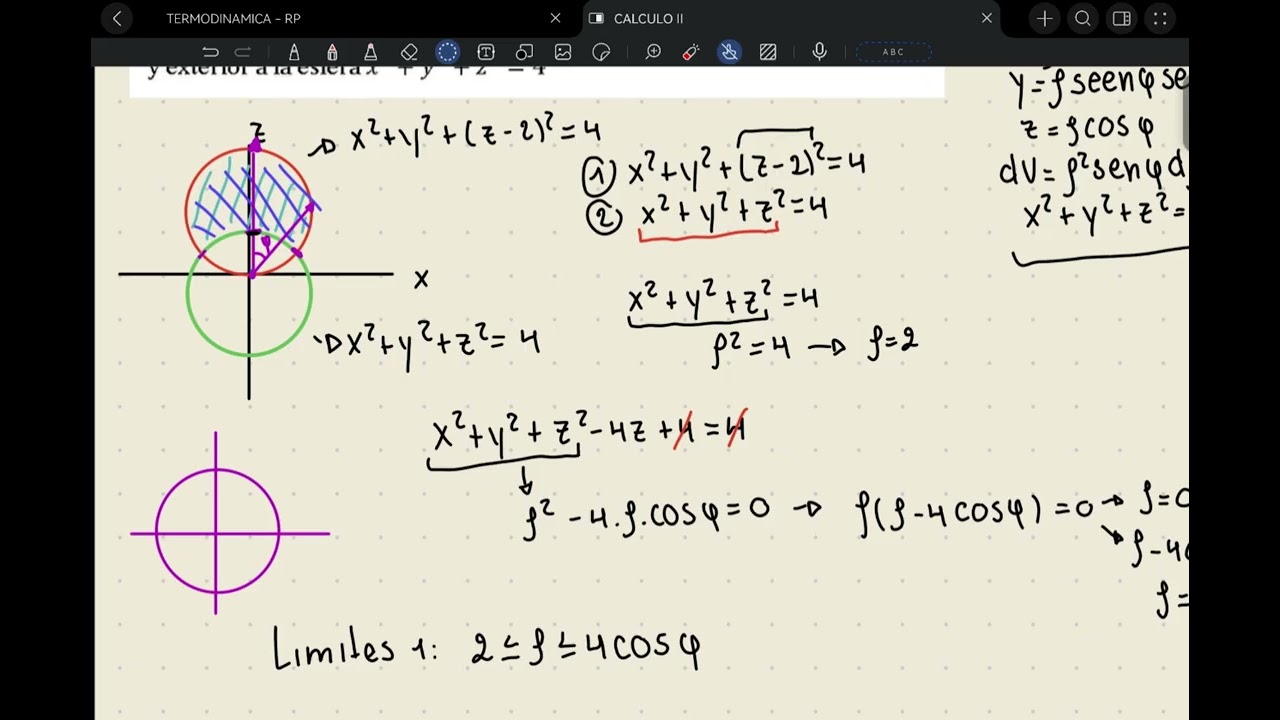Select the Pen tool
The height and width of the screenshot is (720, 1280).
tap(294, 52)
